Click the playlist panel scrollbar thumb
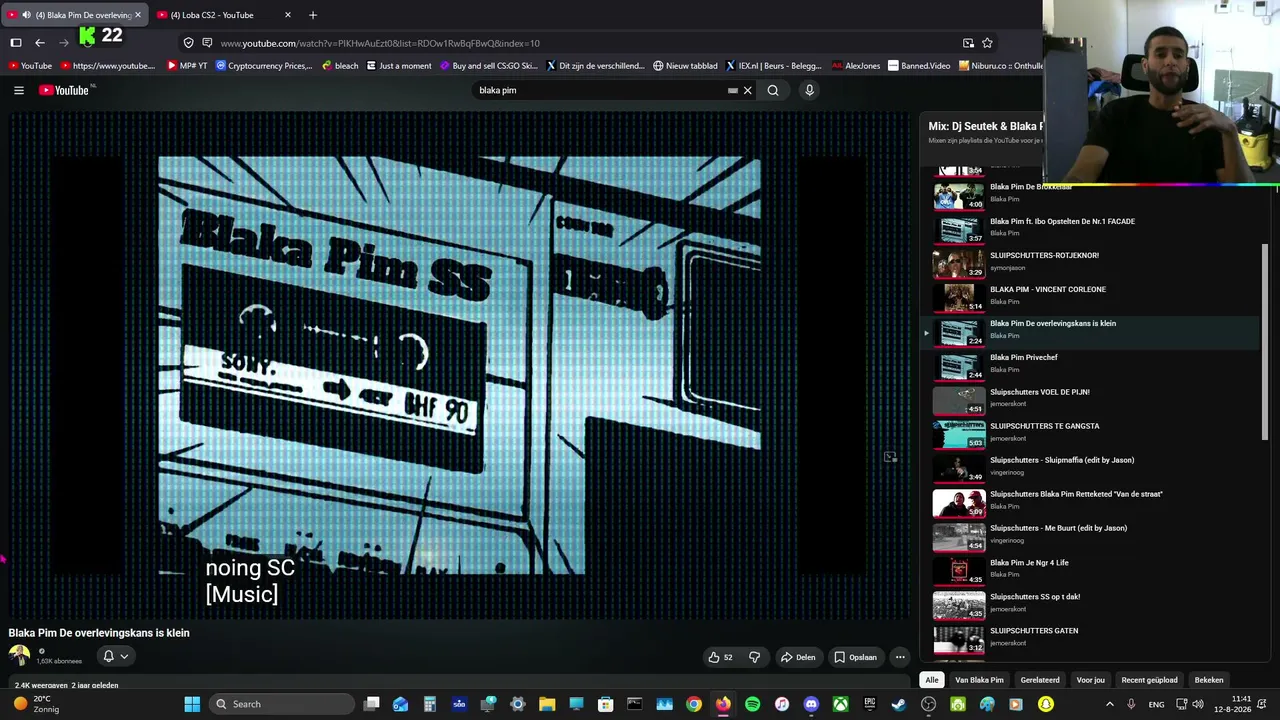This screenshot has height=720, width=1280. [x=1265, y=340]
